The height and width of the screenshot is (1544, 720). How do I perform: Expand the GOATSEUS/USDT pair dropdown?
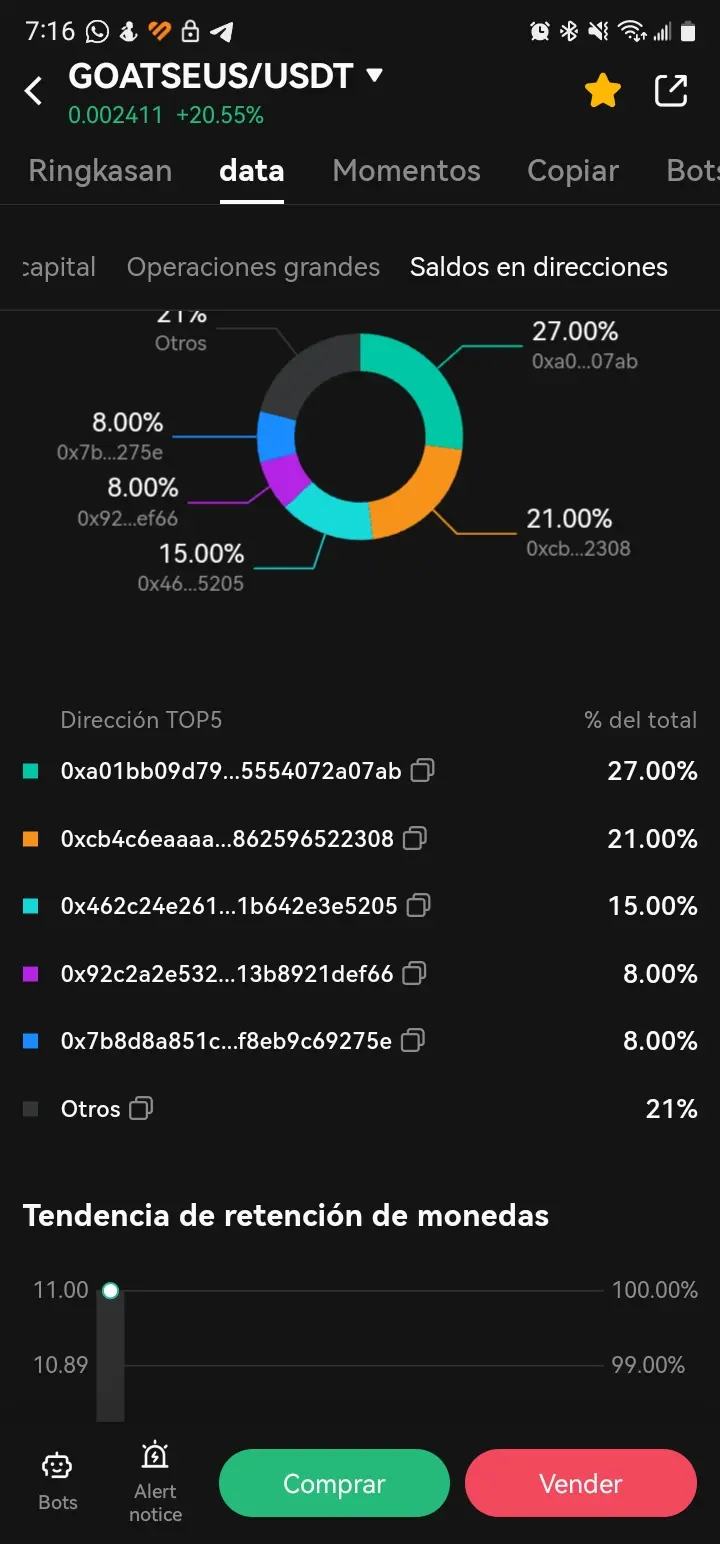click(375, 76)
